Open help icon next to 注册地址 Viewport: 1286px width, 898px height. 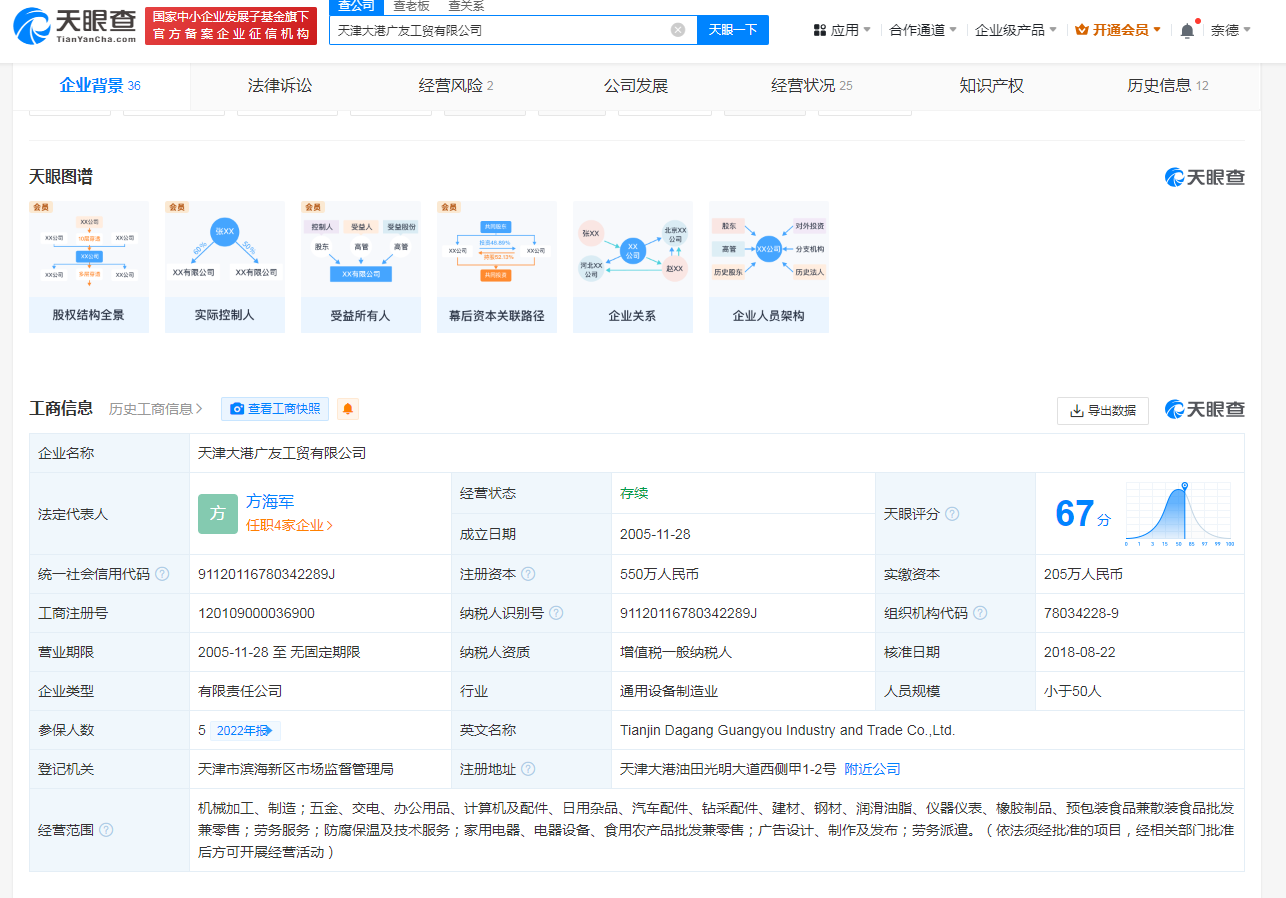click(x=528, y=769)
